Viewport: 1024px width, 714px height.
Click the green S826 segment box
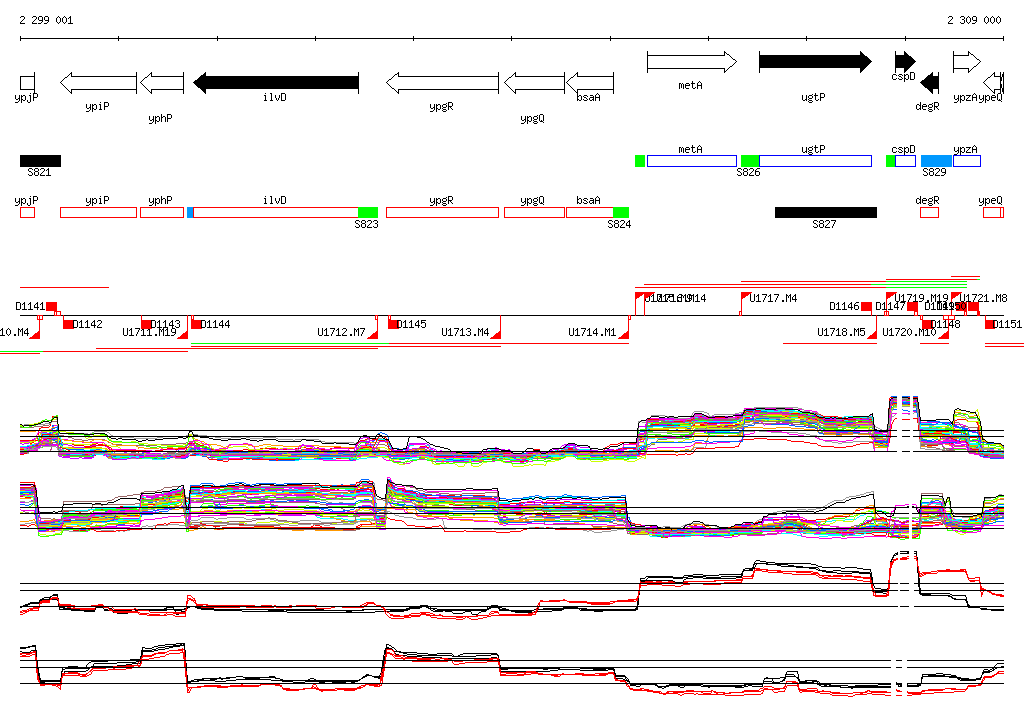tap(750, 161)
